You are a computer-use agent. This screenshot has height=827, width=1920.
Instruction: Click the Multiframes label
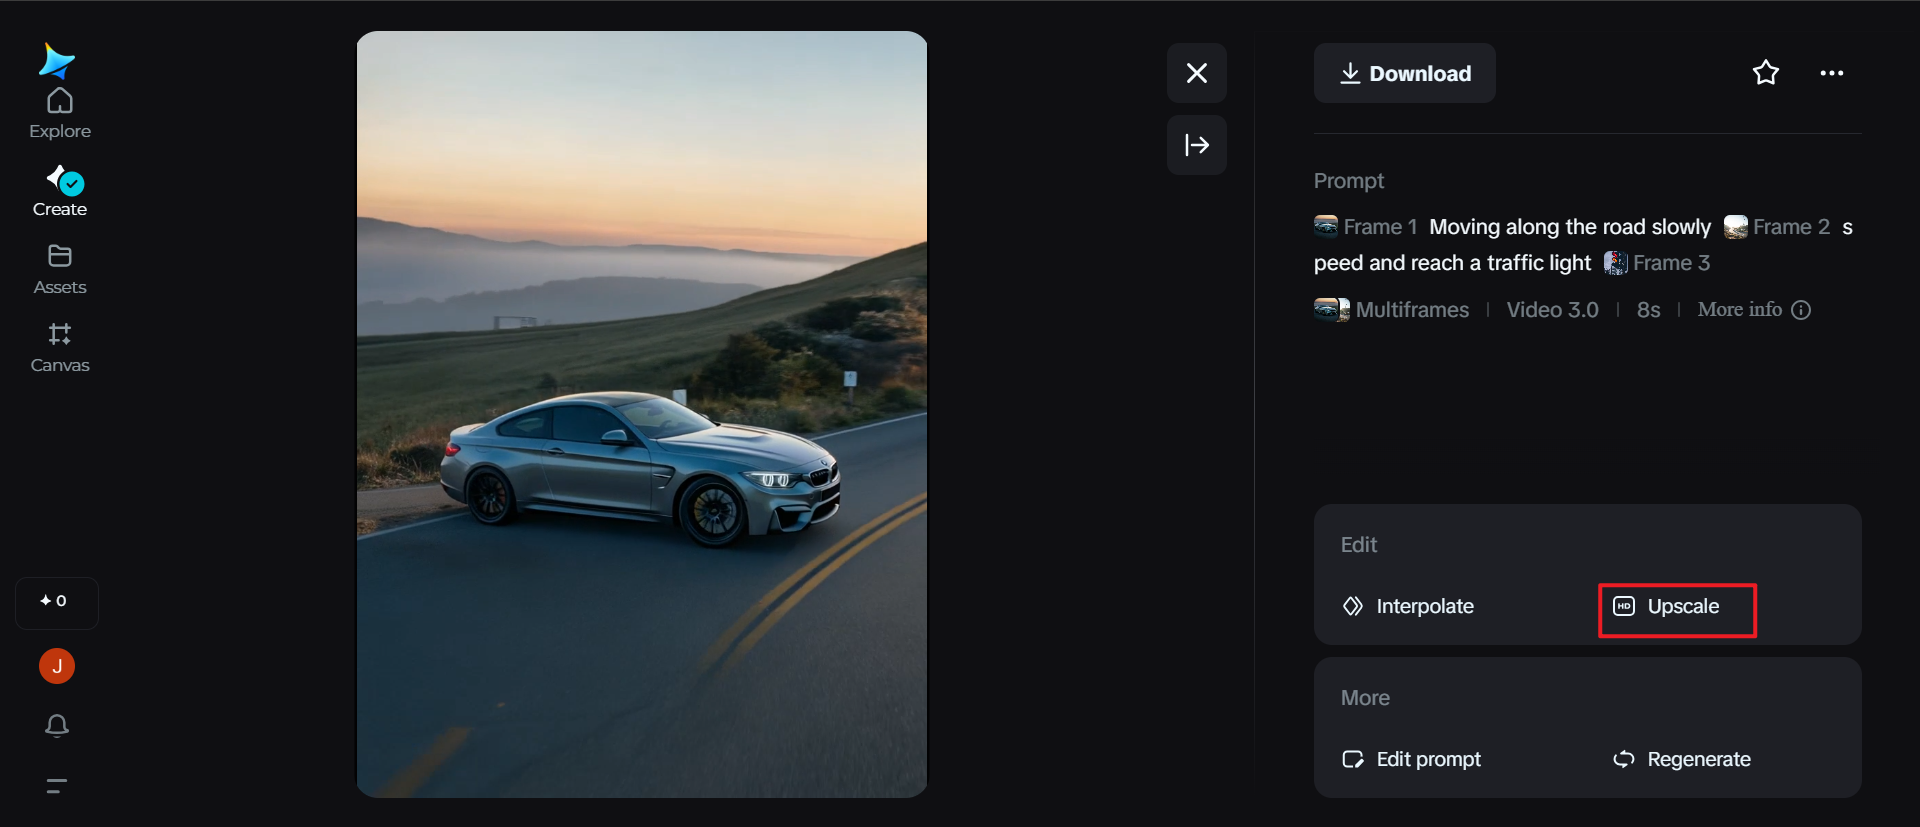[1412, 310]
